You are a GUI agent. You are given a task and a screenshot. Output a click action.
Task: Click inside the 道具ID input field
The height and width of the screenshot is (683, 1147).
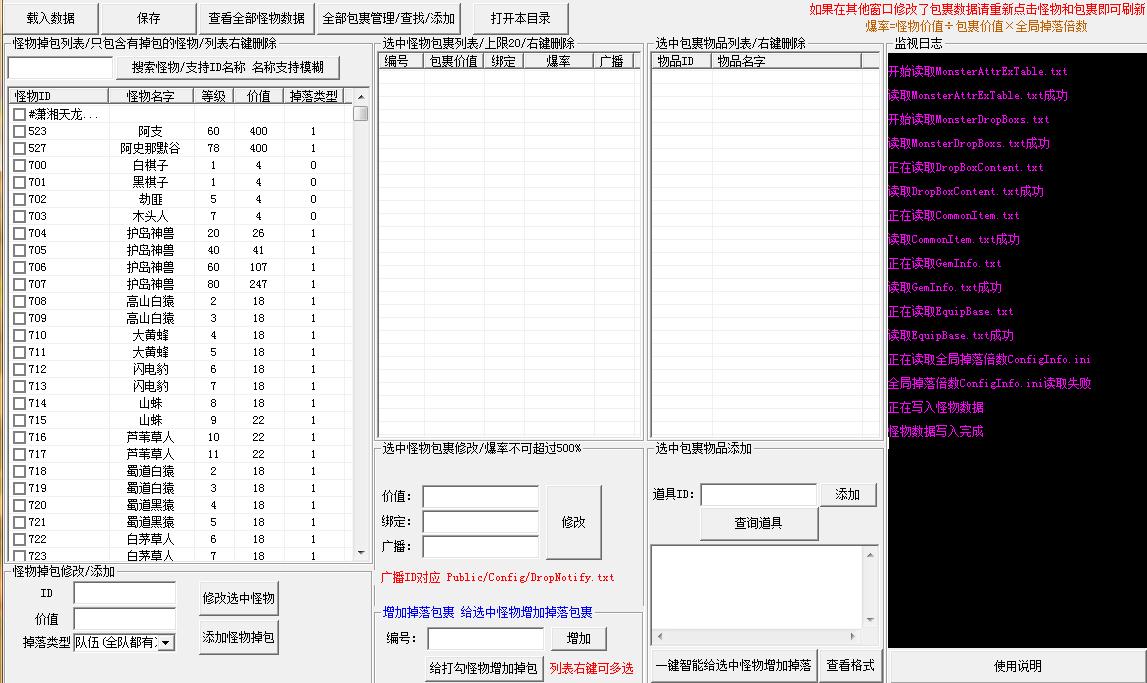click(760, 494)
